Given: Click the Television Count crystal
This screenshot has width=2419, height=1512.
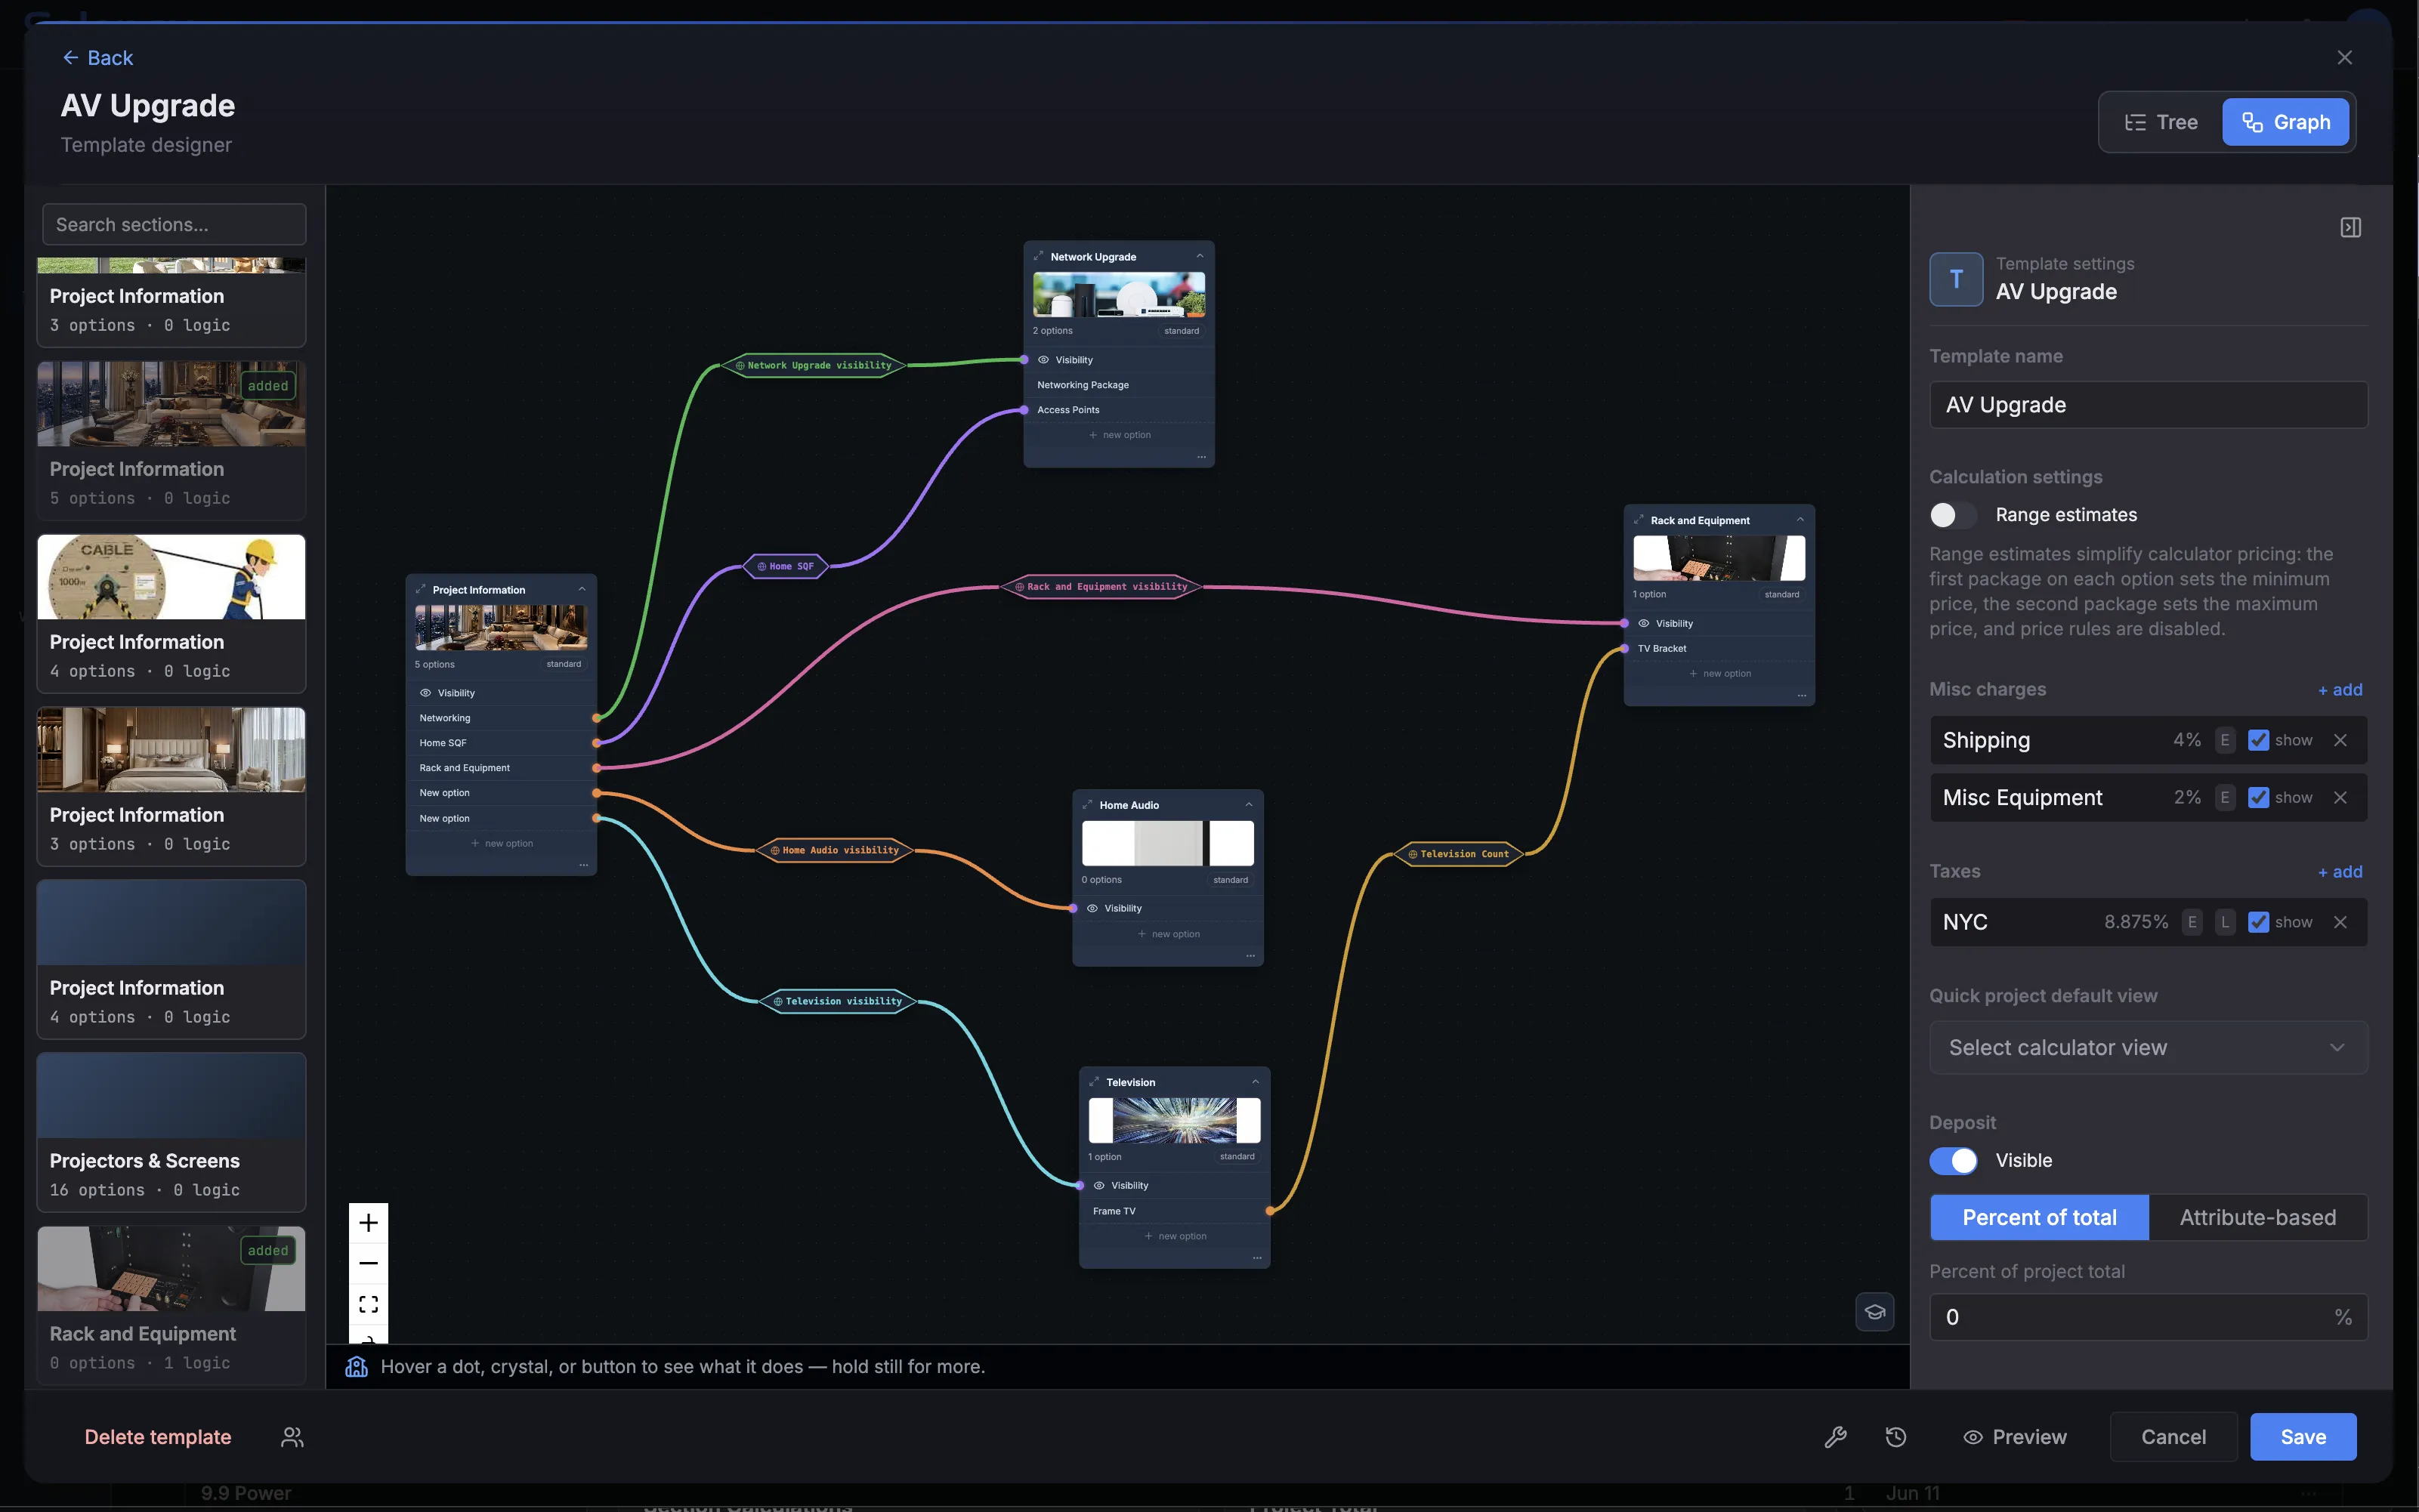Looking at the screenshot, I should (1458, 854).
